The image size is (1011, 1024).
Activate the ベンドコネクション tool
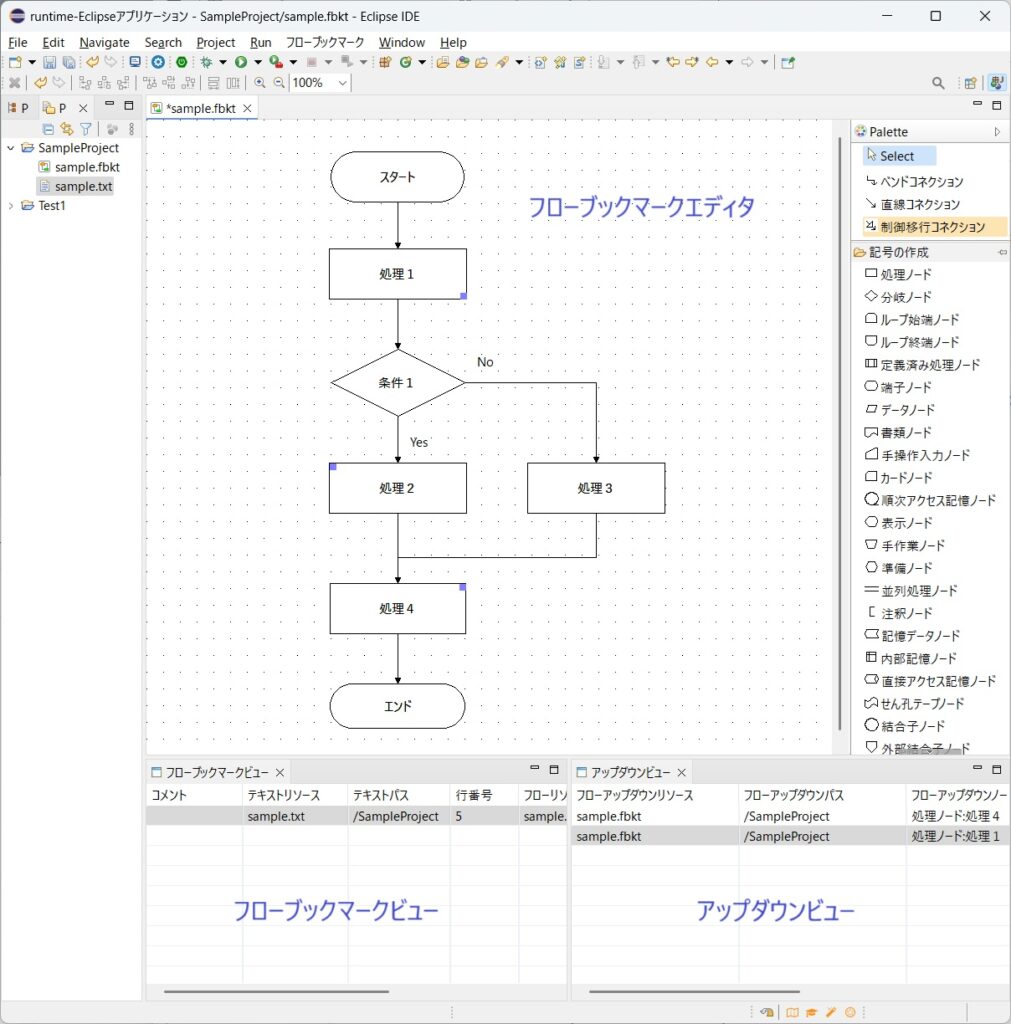pyautogui.click(x=921, y=182)
